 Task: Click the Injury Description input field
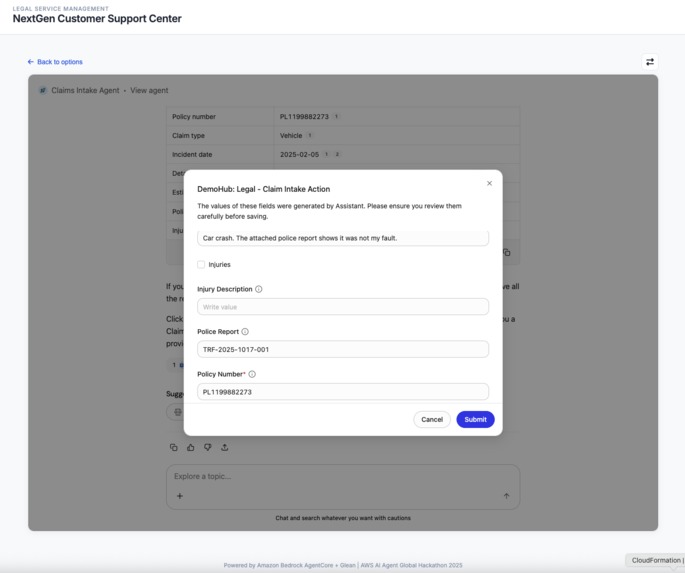[343, 307]
